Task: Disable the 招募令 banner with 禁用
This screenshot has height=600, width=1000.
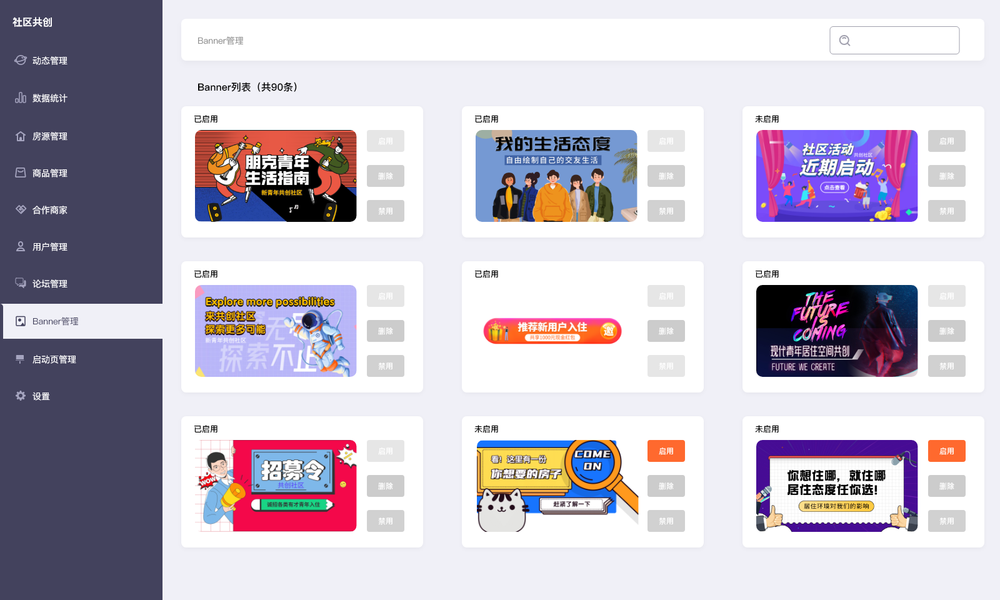Action: (385, 521)
